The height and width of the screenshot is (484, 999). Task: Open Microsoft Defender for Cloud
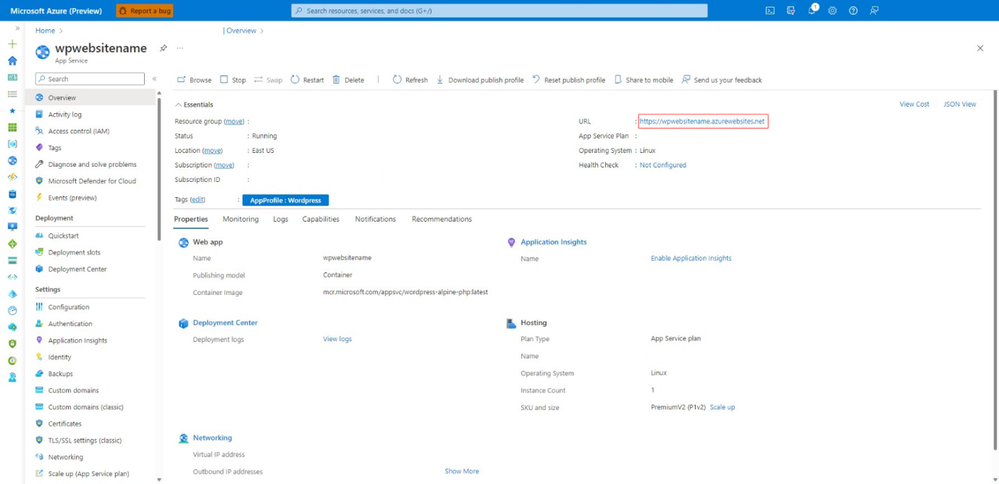click(x=90, y=181)
